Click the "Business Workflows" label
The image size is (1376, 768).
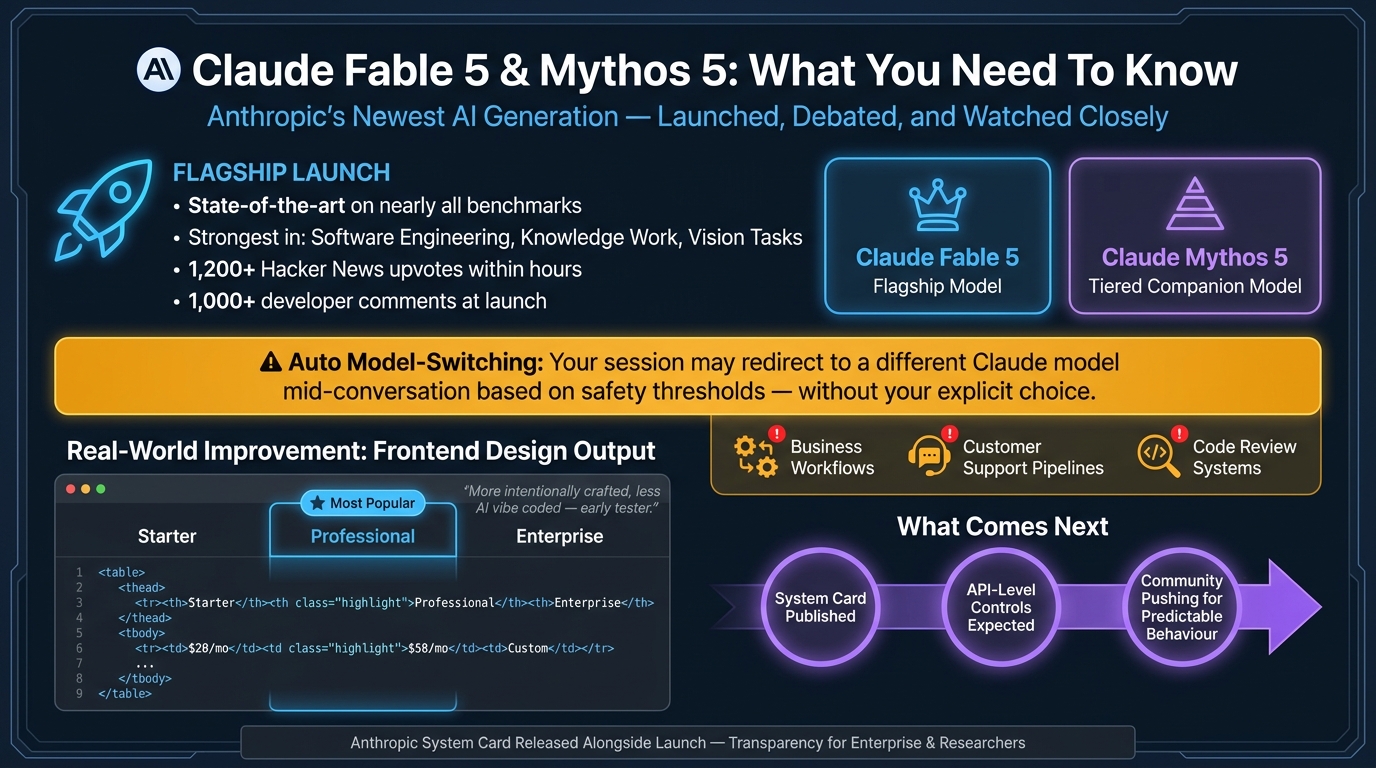(x=832, y=457)
